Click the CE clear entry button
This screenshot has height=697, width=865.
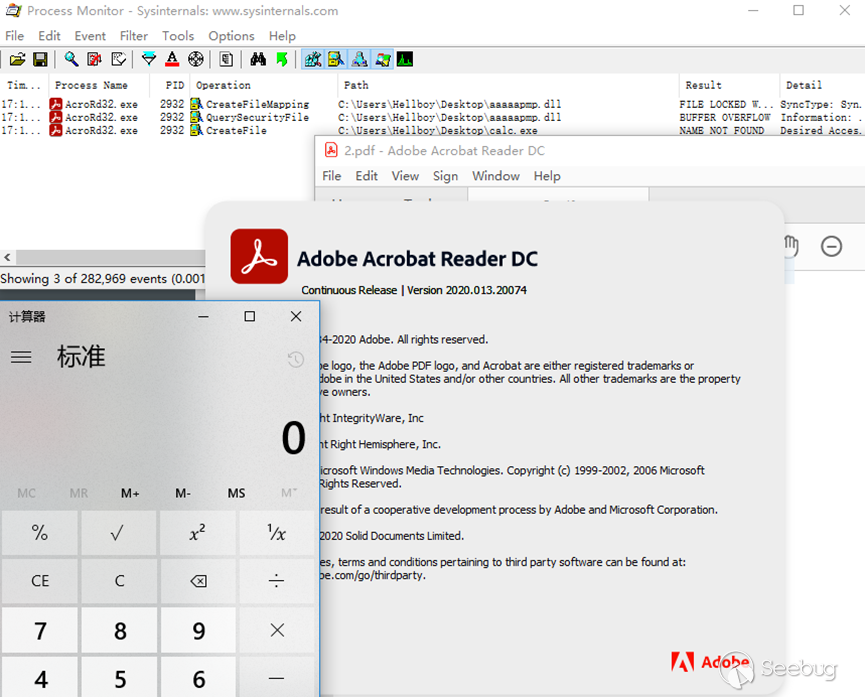tap(40, 581)
